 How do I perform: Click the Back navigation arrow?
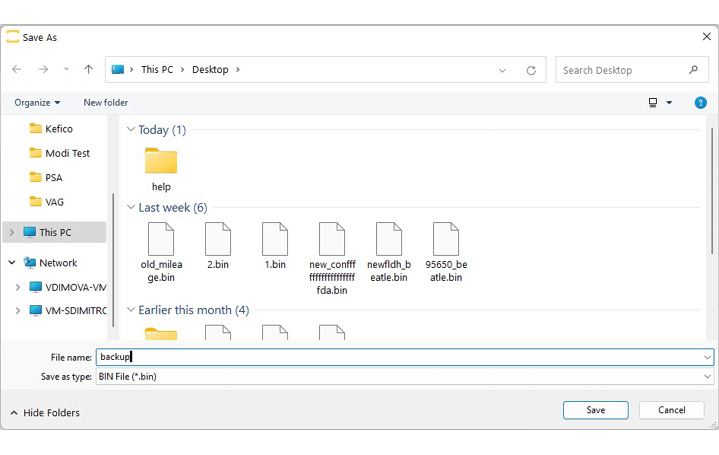(x=17, y=70)
